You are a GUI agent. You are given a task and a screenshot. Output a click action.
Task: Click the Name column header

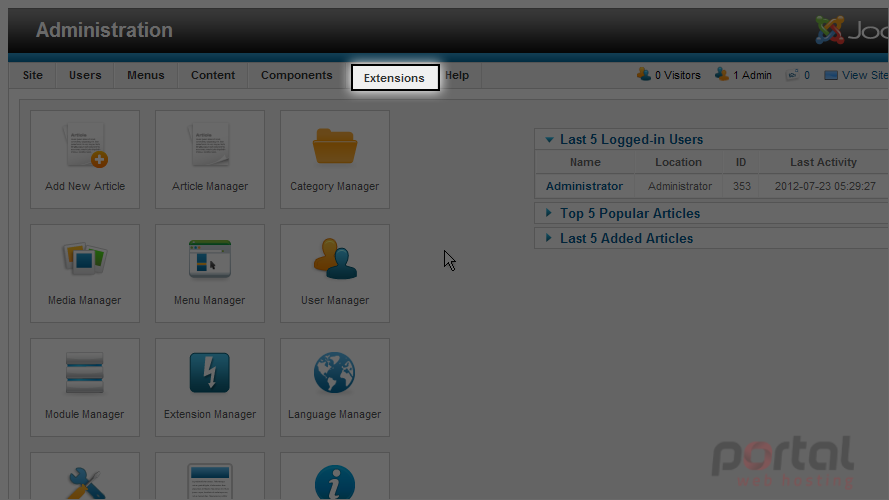click(585, 162)
